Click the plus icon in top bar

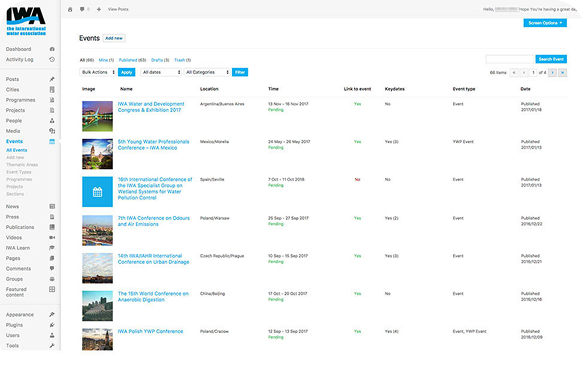click(x=99, y=9)
